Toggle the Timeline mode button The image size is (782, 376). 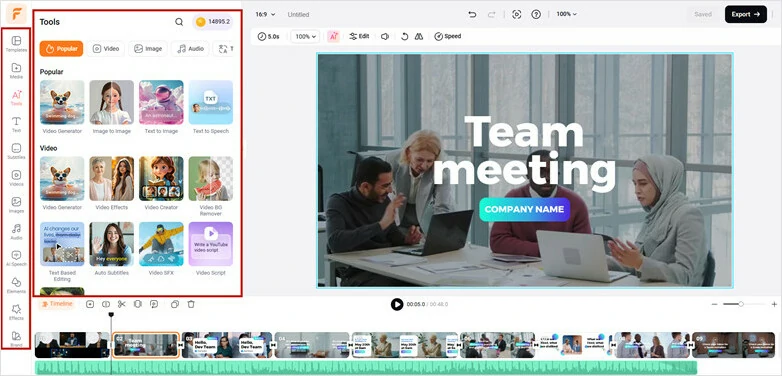tap(56, 304)
